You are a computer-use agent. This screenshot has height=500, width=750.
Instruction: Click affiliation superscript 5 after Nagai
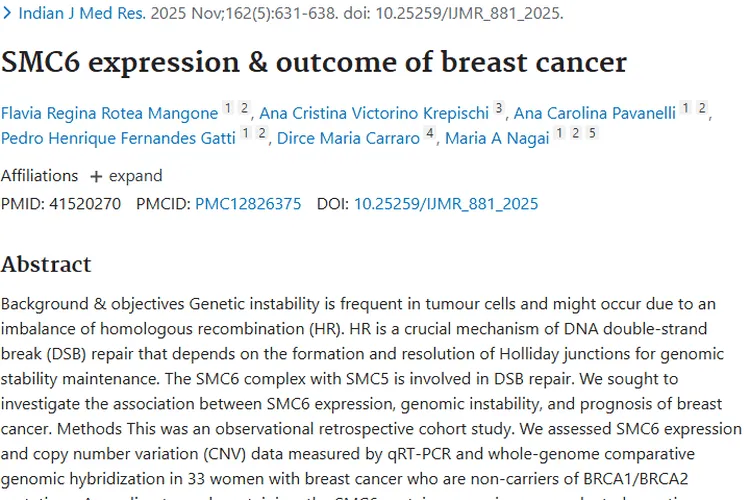(592, 133)
